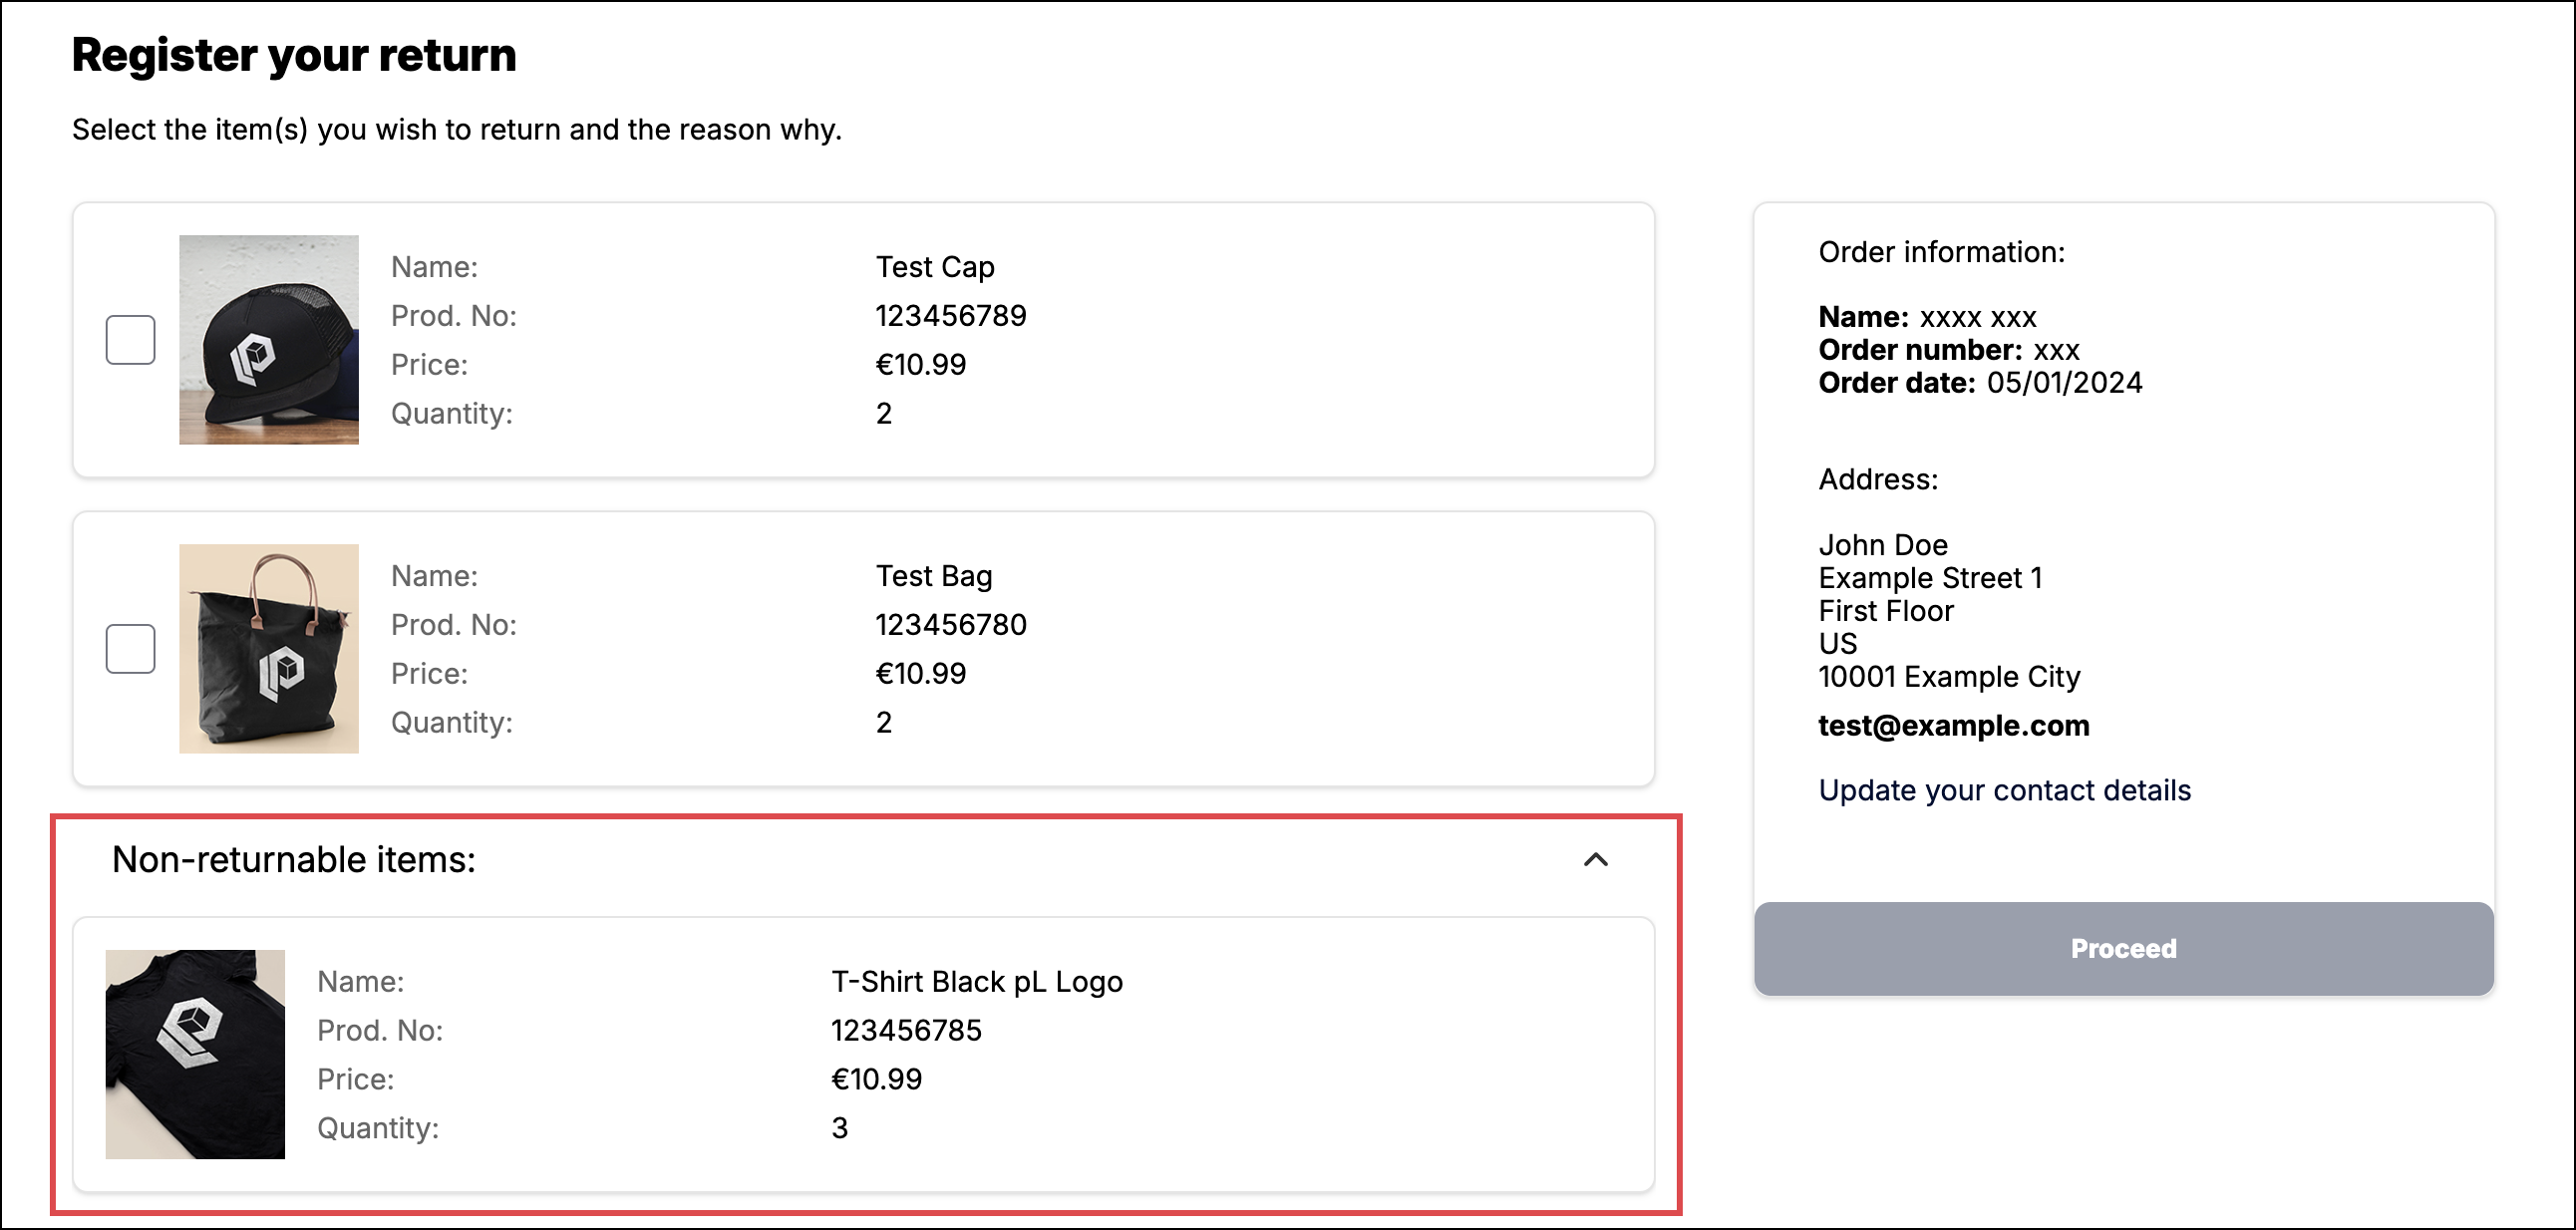Select the Test Cap product name
Viewport: 2576px width, 1230px height.
tap(935, 267)
